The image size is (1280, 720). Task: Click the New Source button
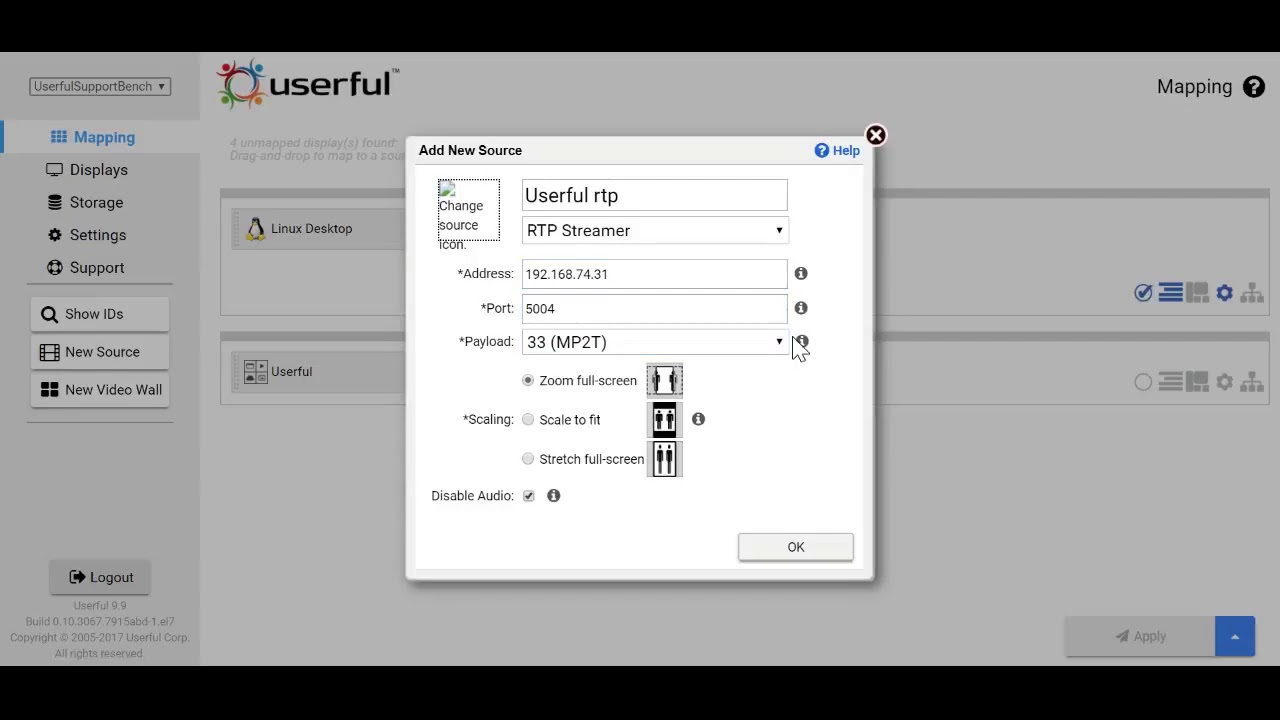point(100,352)
